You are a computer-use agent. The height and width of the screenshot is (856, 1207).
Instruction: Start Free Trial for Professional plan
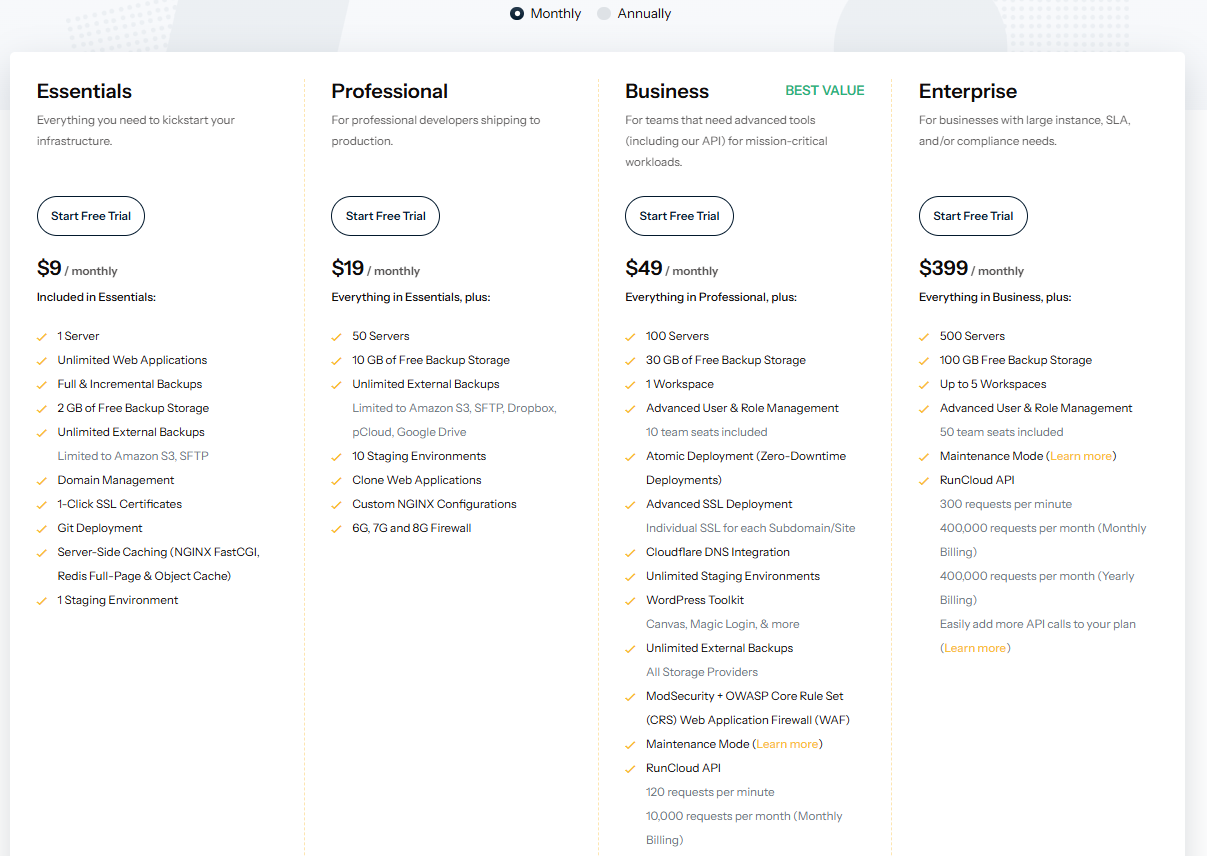tap(385, 216)
